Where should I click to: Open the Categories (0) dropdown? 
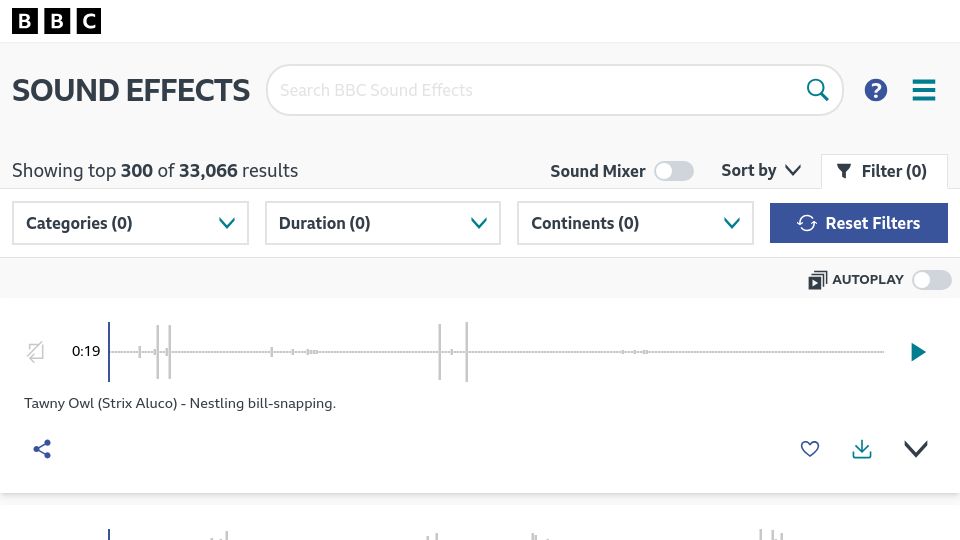pos(130,223)
